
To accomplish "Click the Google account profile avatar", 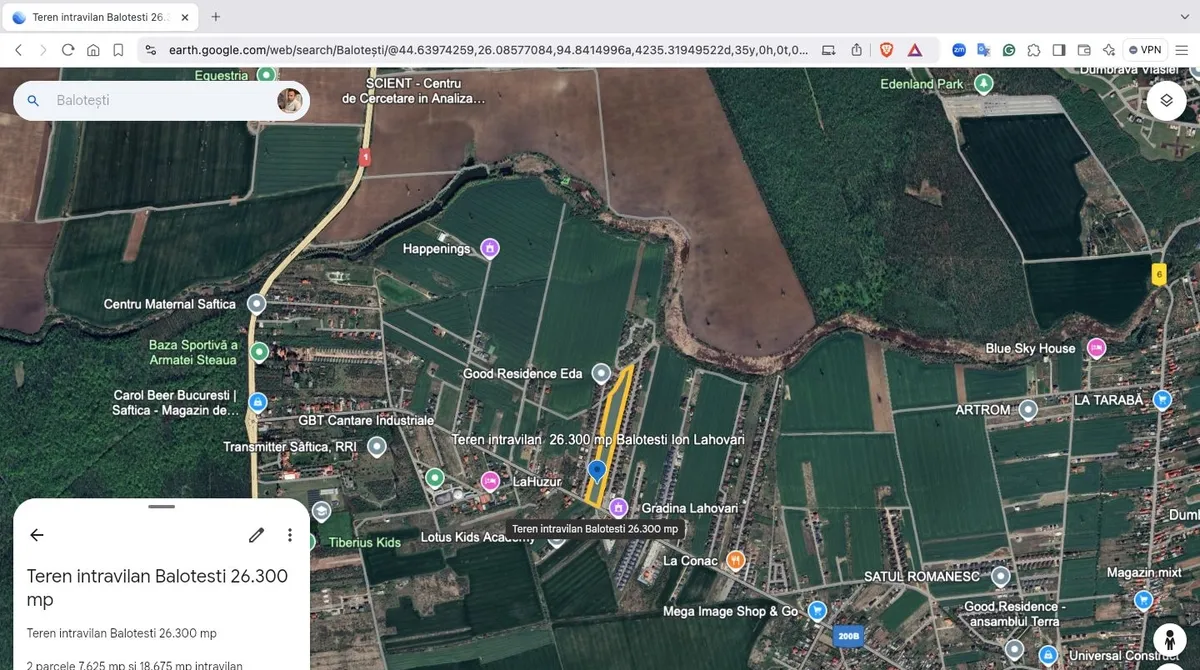I will 289,101.
